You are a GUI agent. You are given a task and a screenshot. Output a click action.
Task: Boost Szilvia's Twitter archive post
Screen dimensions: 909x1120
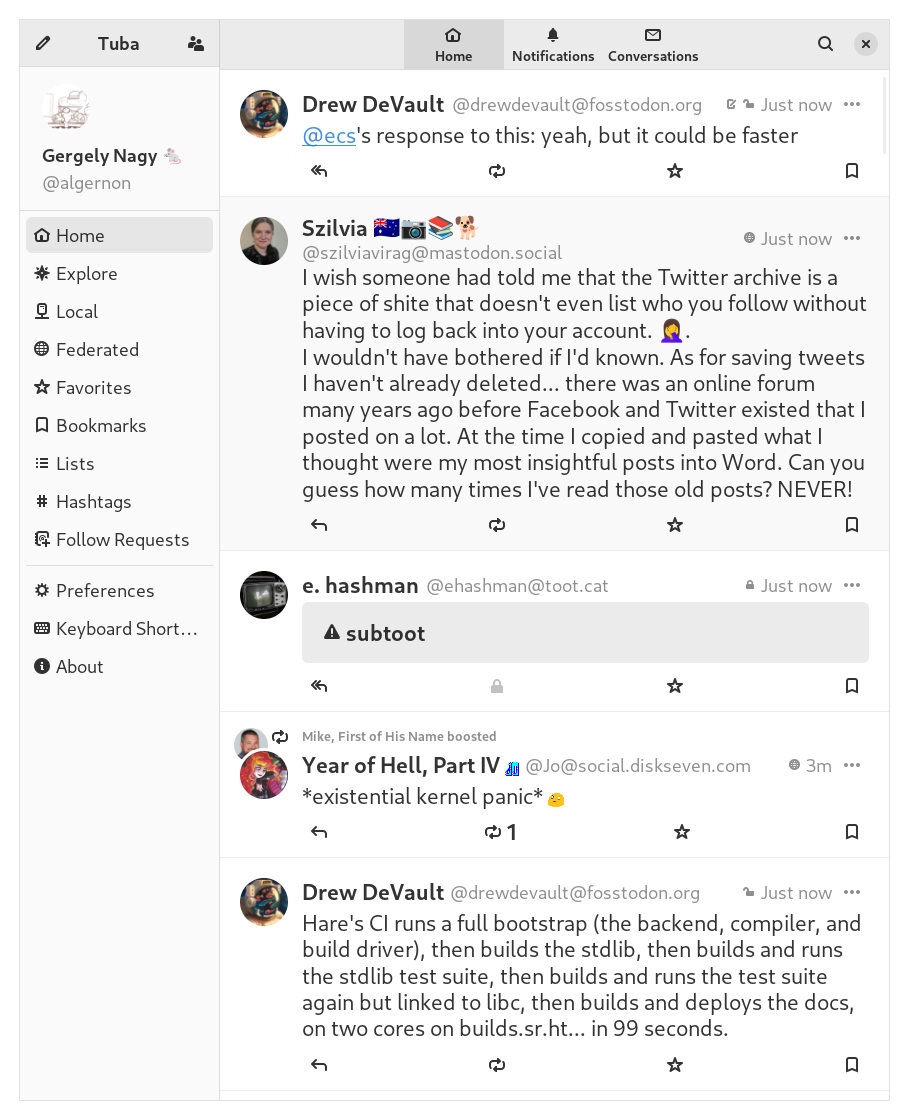tap(497, 524)
